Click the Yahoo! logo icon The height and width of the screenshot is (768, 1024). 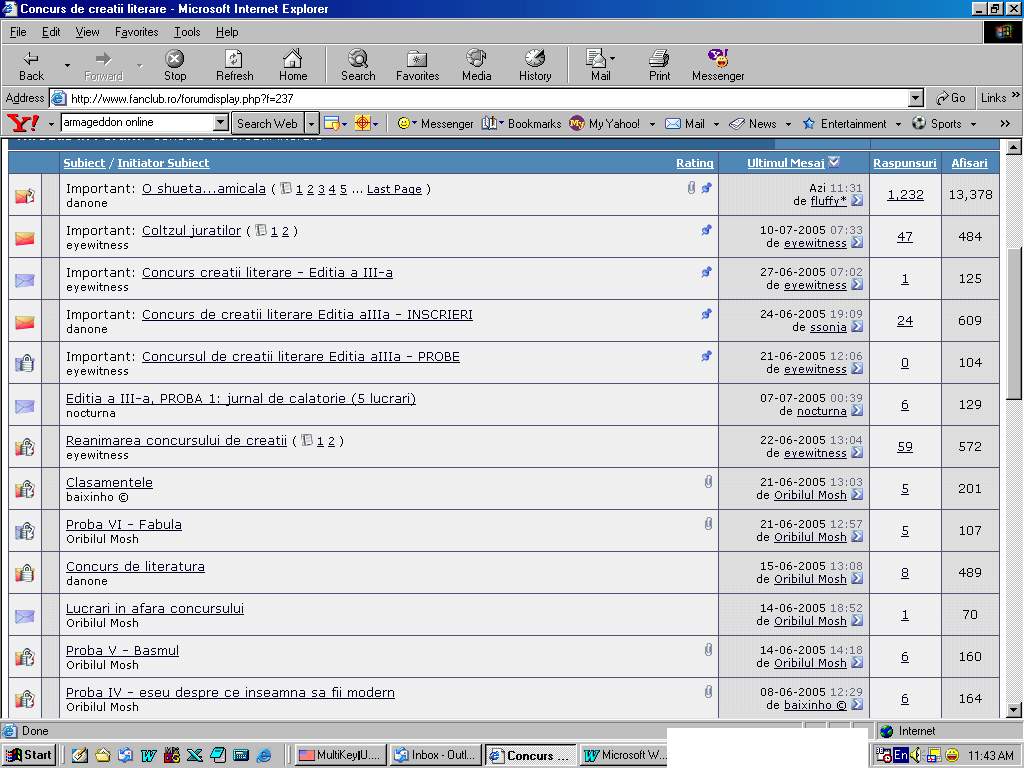coord(22,123)
